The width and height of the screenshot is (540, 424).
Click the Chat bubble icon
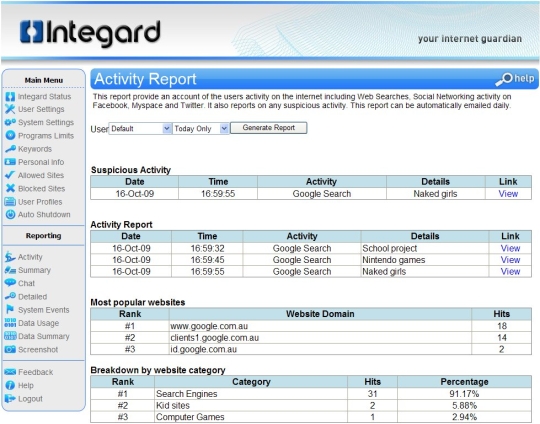(x=10, y=283)
